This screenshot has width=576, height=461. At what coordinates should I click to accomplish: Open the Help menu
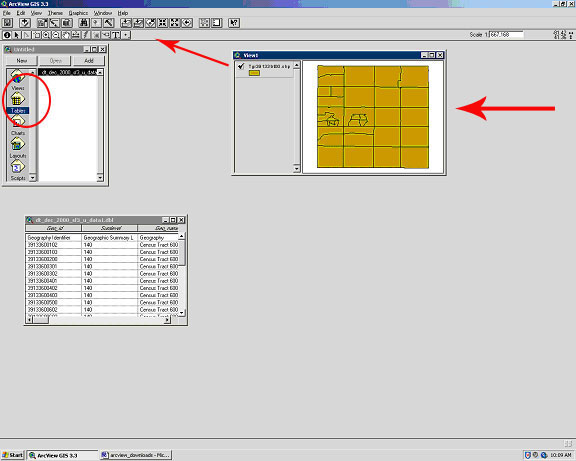tap(123, 13)
